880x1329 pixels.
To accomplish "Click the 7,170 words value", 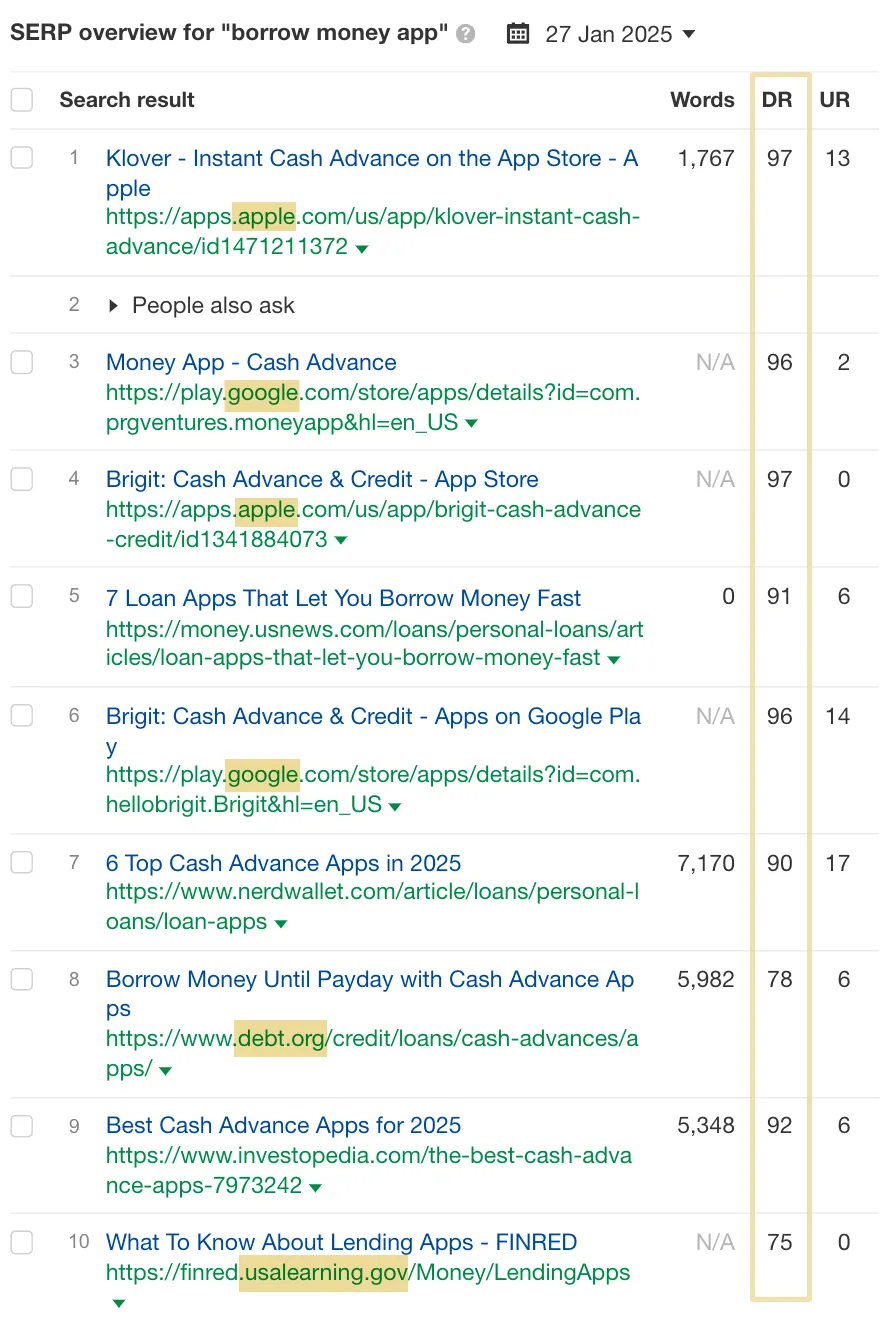I will pos(706,863).
